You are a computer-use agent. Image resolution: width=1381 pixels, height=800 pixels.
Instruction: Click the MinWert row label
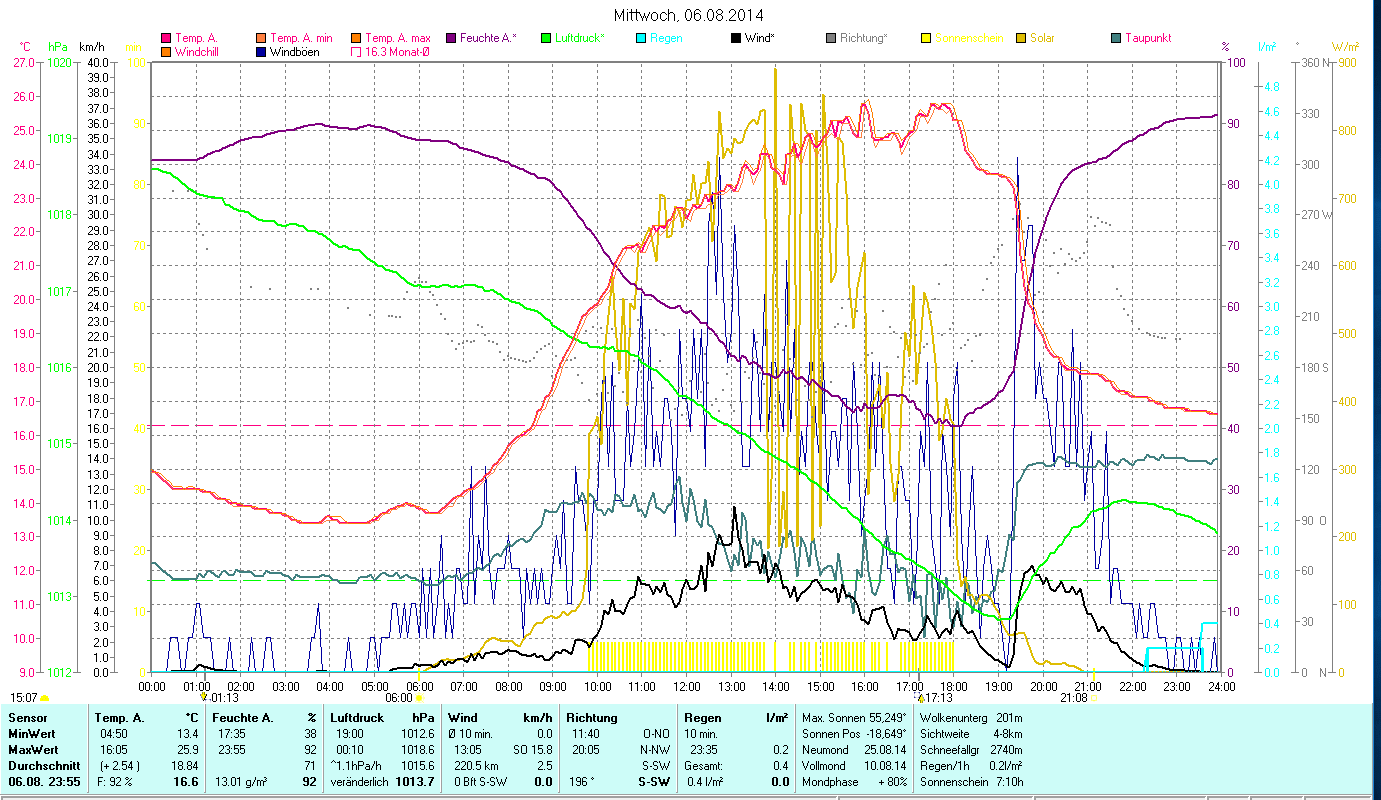point(32,733)
